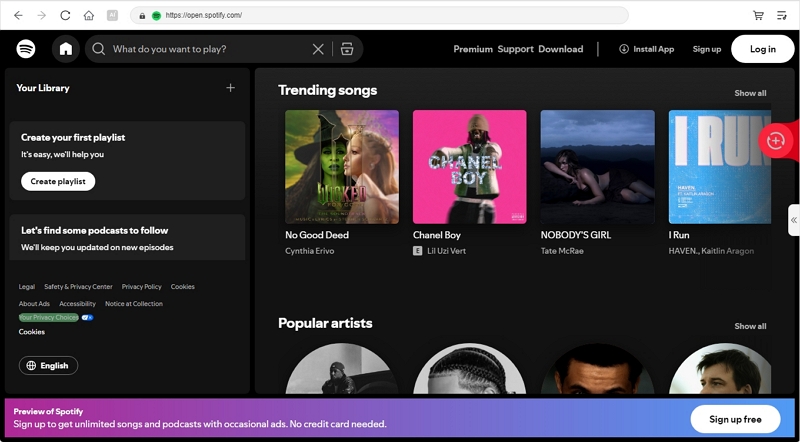800x442 pixels.
Task: Open the About Ads link
Action: tap(34, 304)
